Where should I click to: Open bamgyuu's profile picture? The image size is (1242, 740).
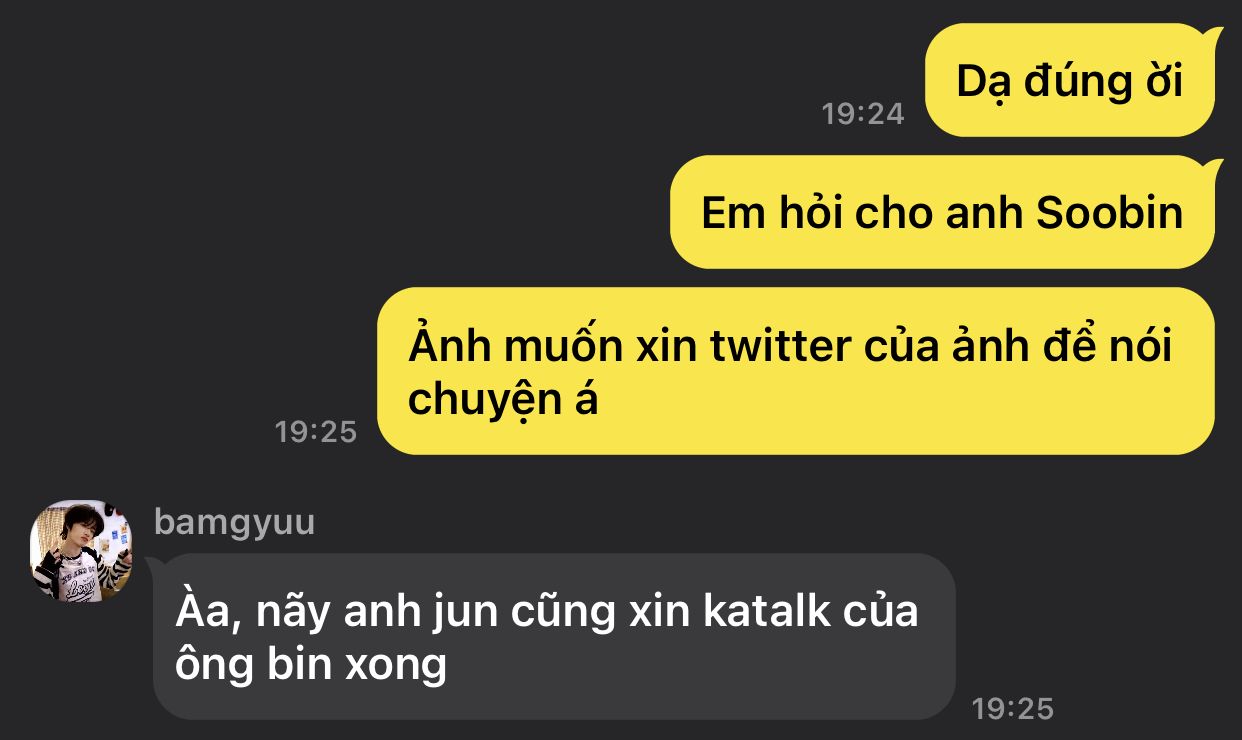pyautogui.click(x=81, y=551)
